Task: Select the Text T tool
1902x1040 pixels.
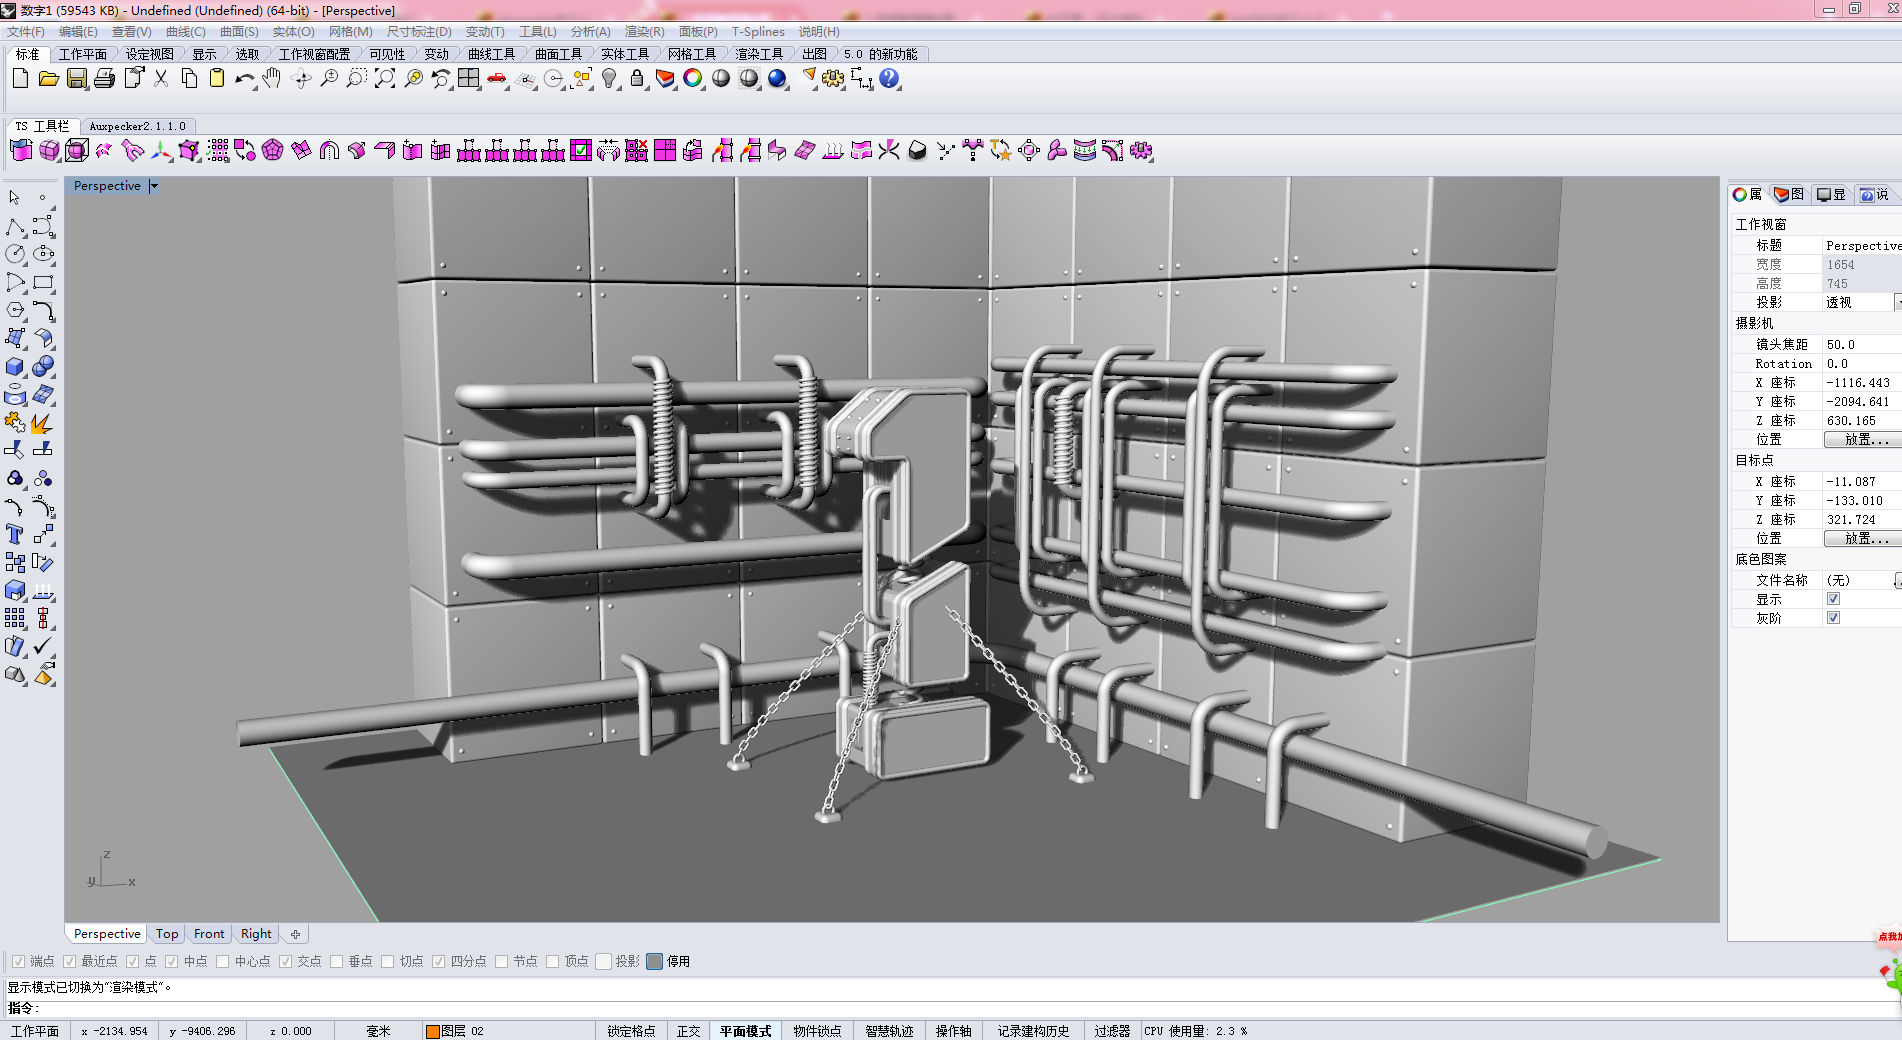Action: point(15,535)
